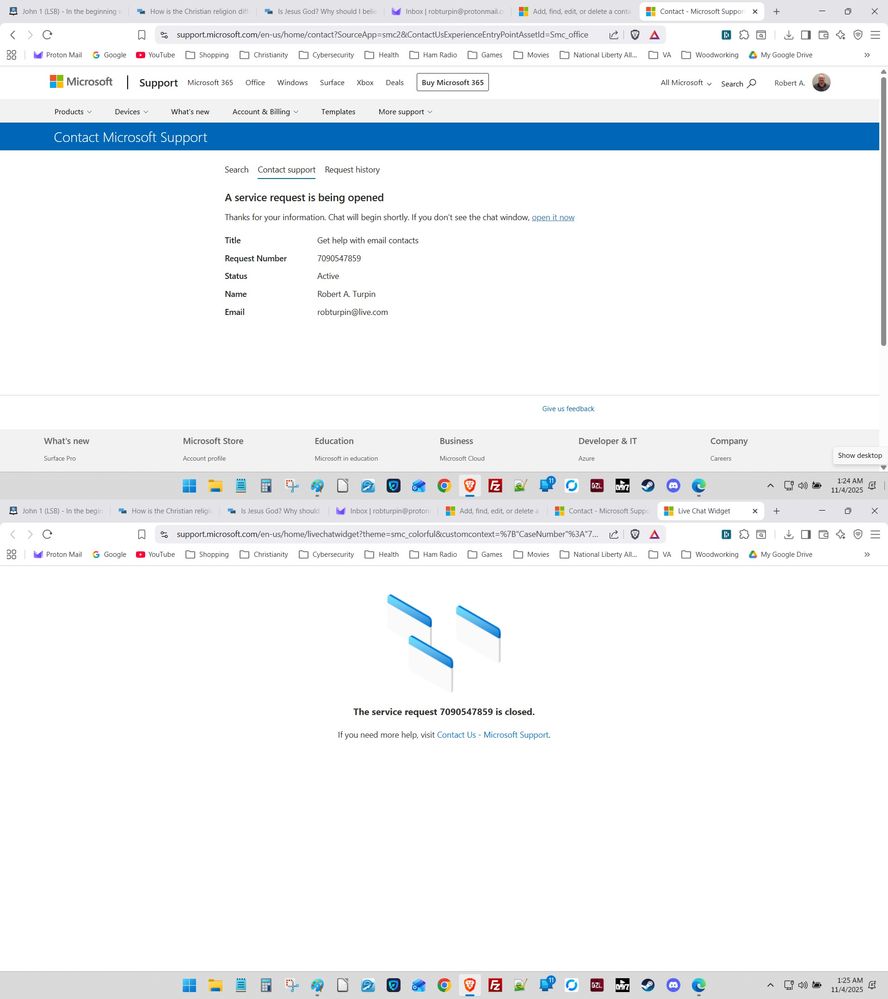This screenshot has width=888, height=999.
Task: Open downloads in the top browser window
Action: [x=789, y=35]
